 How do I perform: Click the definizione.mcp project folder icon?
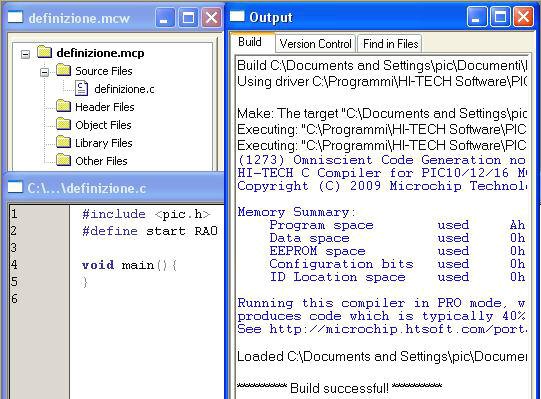(45, 52)
